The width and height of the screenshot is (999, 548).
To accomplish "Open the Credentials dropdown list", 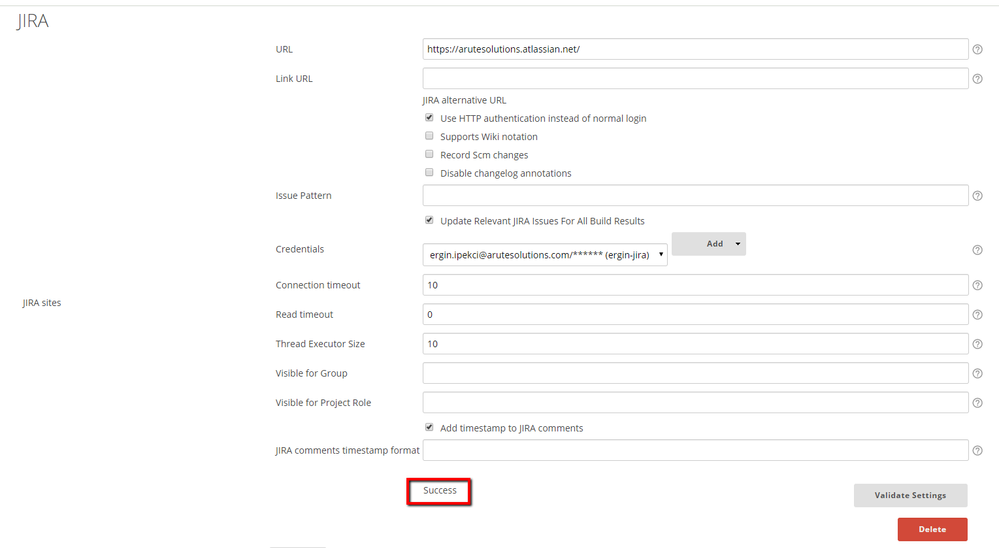I will coord(545,254).
